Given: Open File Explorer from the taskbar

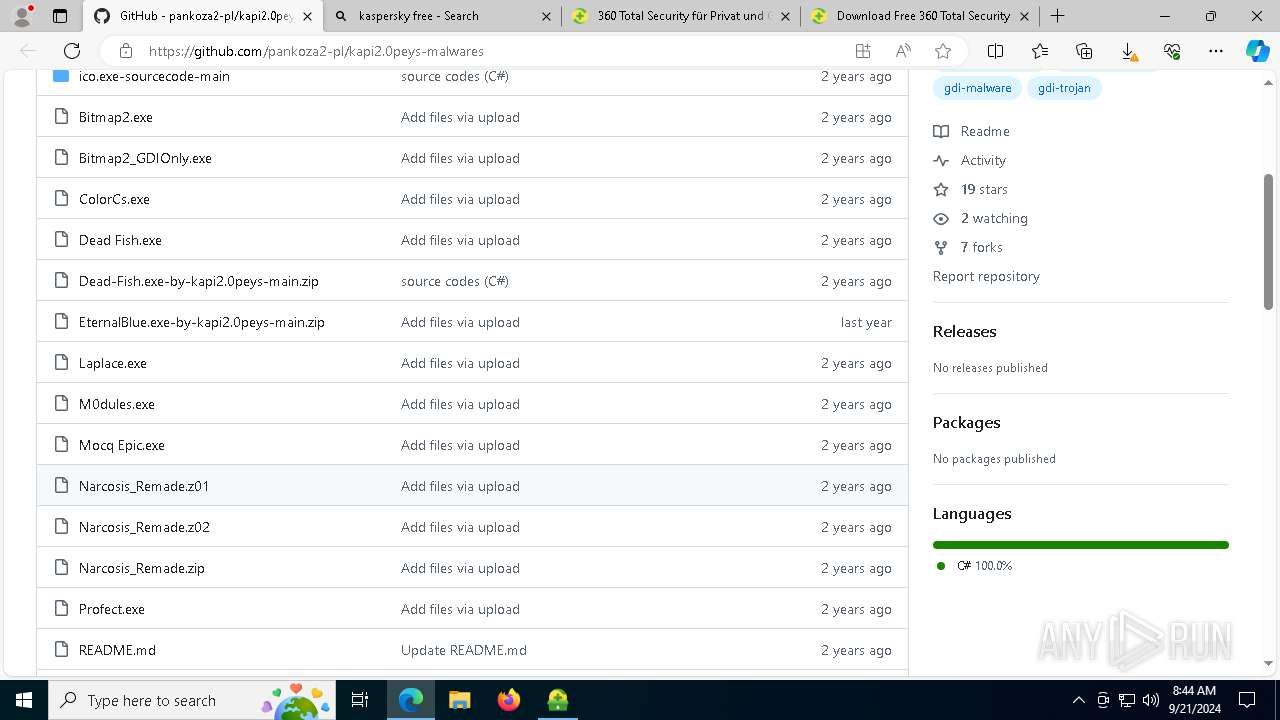Looking at the screenshot, I should (x=460, y=700).
